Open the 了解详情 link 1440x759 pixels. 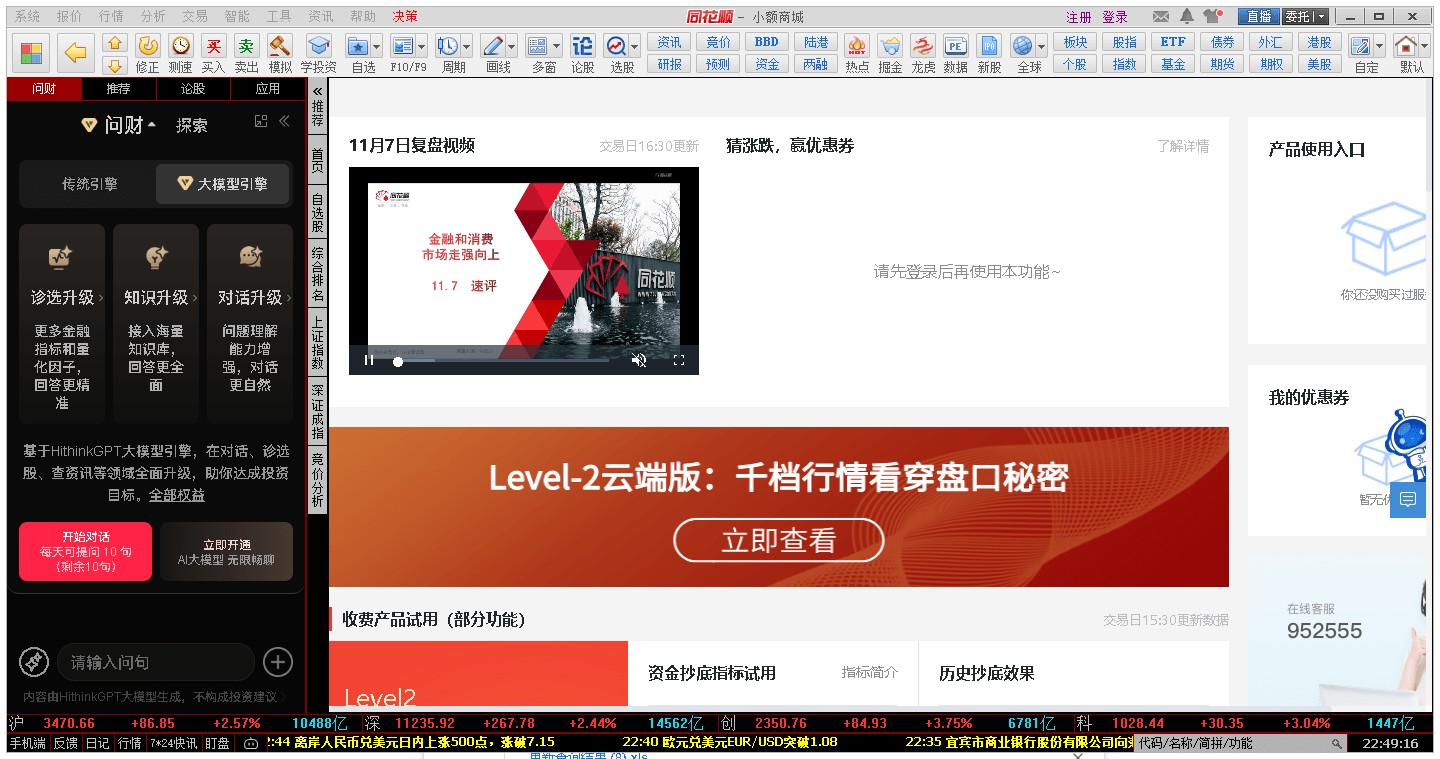[x=1183, y=145]
